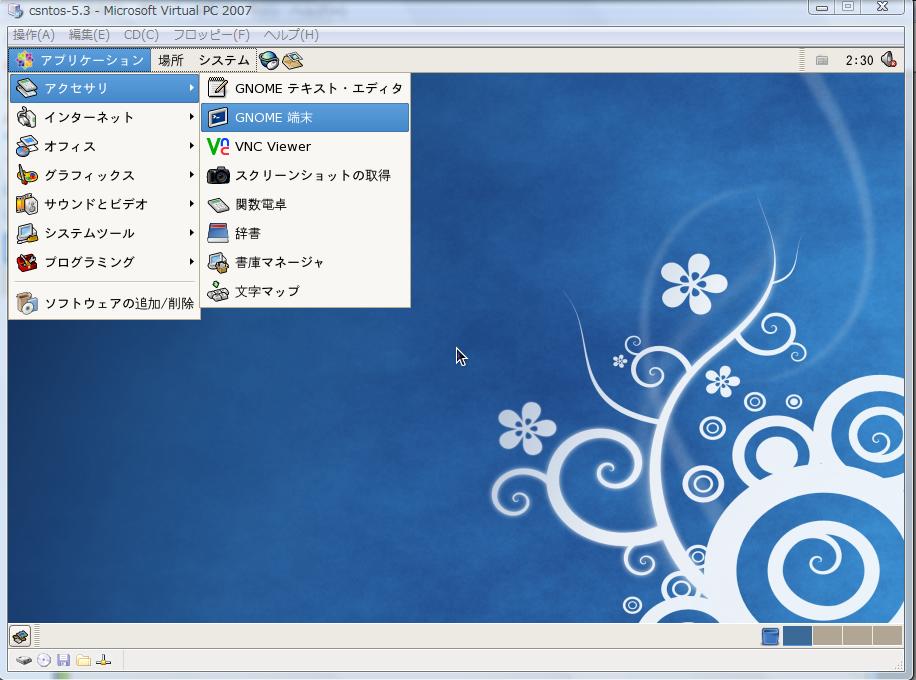
Task: Click the show desktop icon in bottom panel
Action: (x=20, y=636)
